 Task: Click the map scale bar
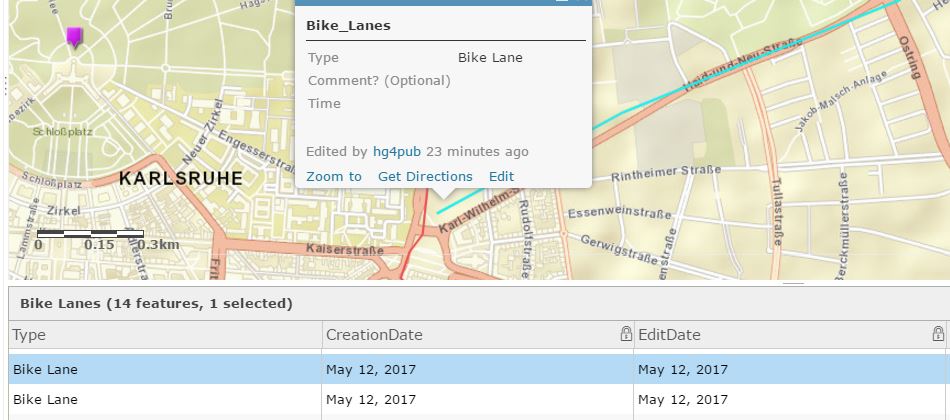pyautogui.click(x=90, y=233)
